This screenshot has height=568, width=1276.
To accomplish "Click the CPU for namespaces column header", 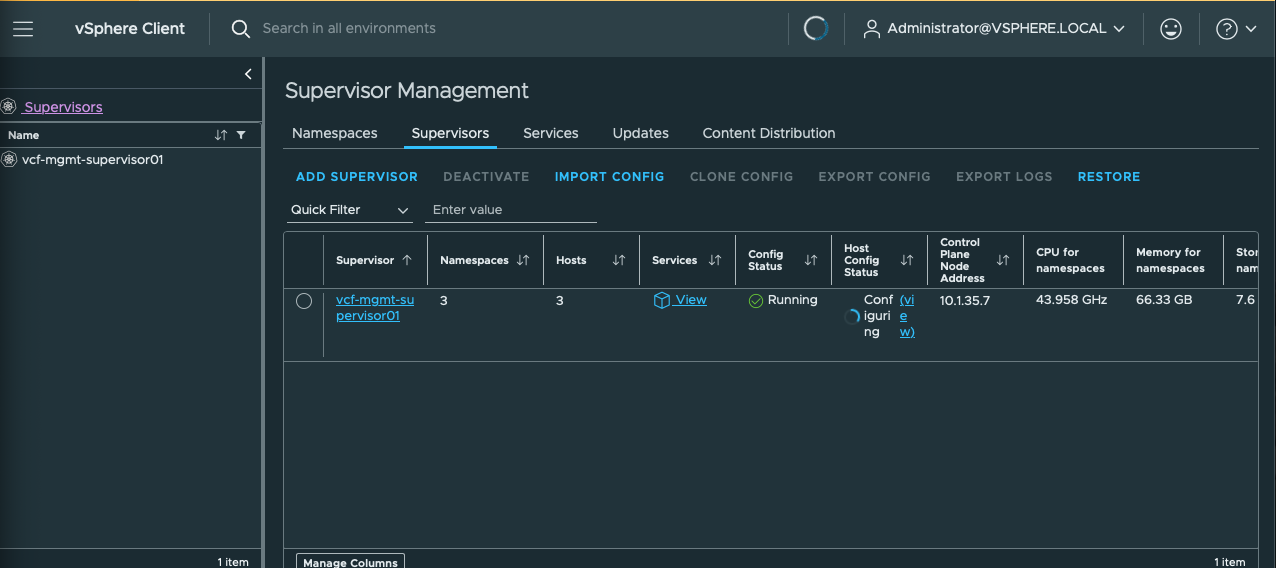I will click(x=1071, y=260).
